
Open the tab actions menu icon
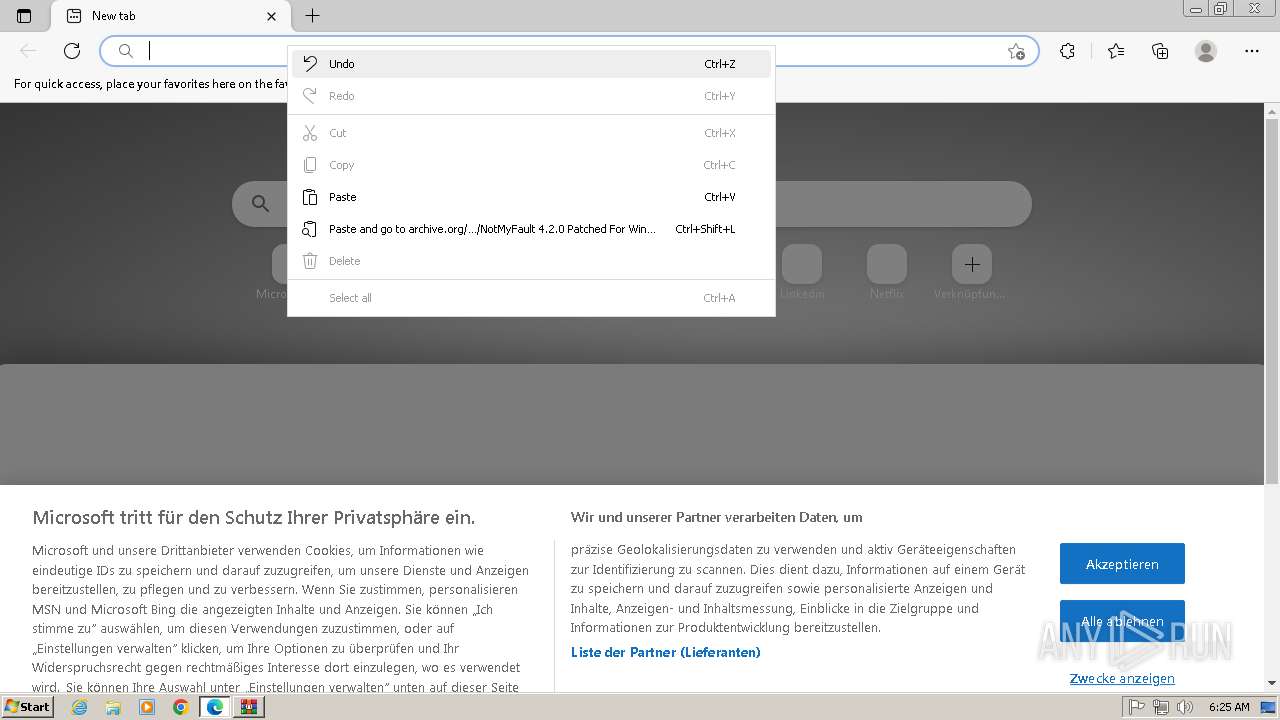(24, 16)
